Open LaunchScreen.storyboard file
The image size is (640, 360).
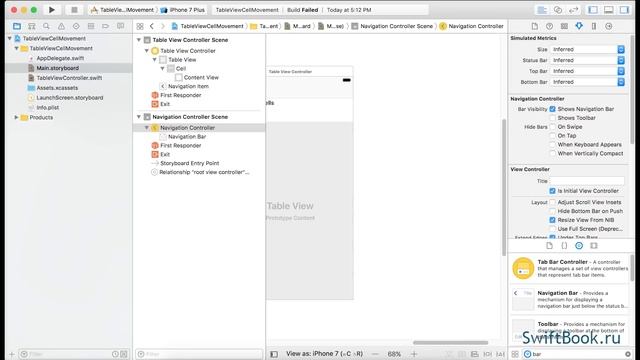coord(69,98)
